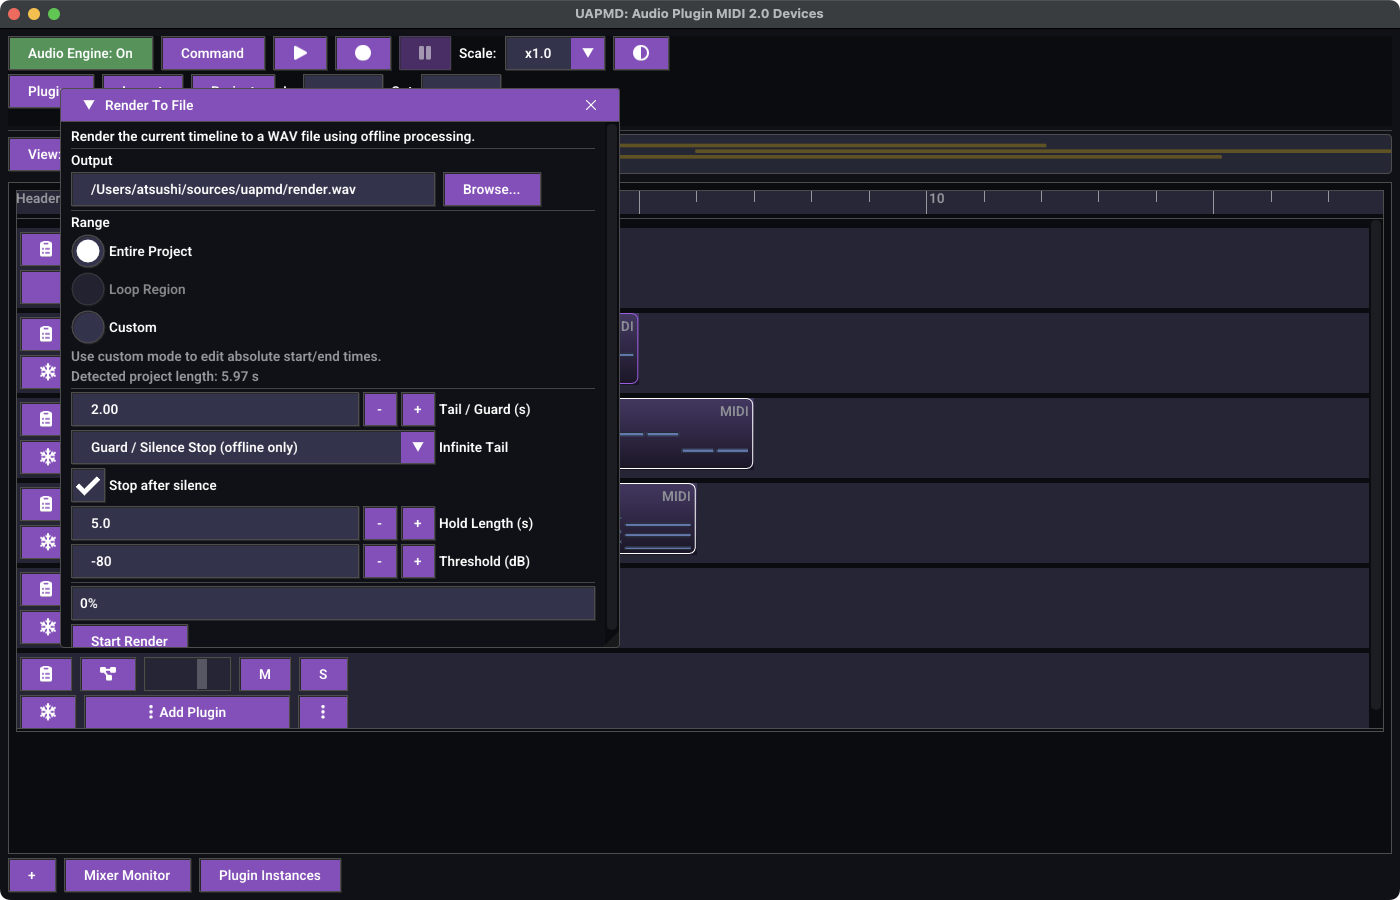Mute the track with the M button
Viewport: 1400px width, 900px height.
[265, 674]
